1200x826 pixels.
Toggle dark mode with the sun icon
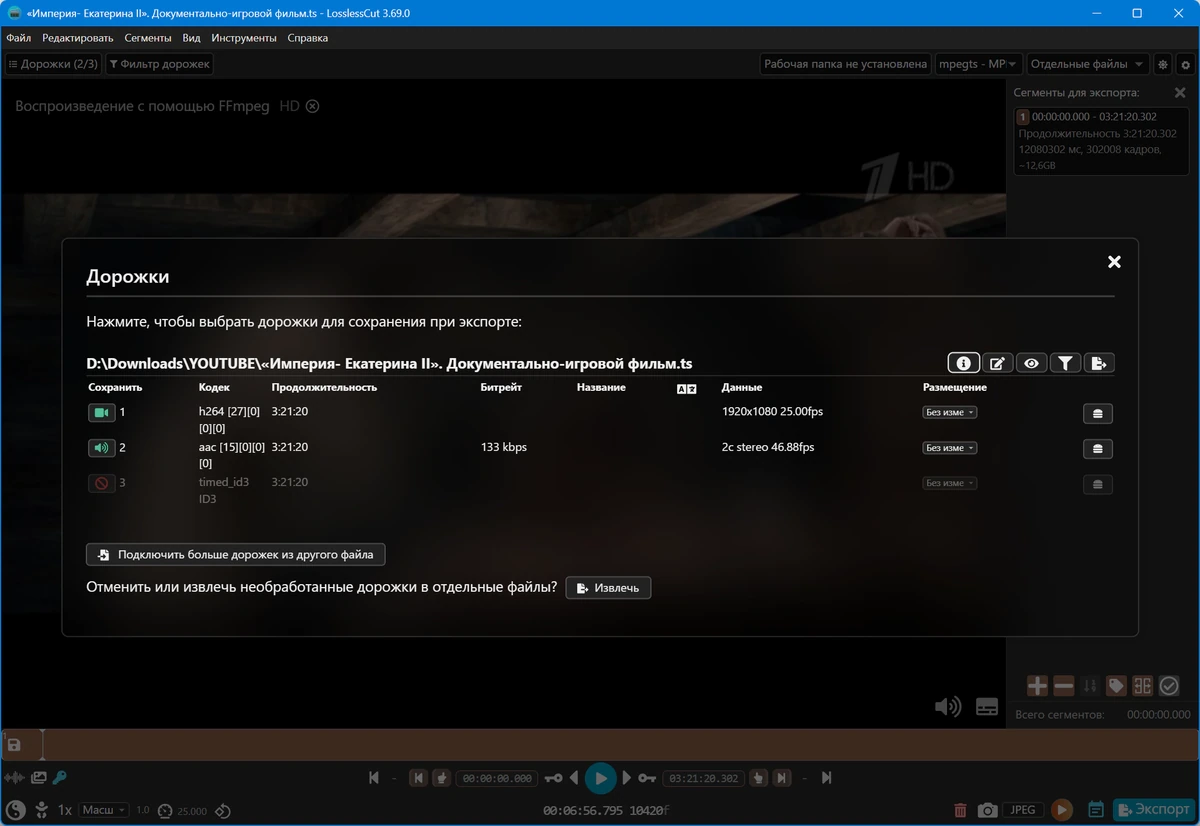tap(1163, 64)
